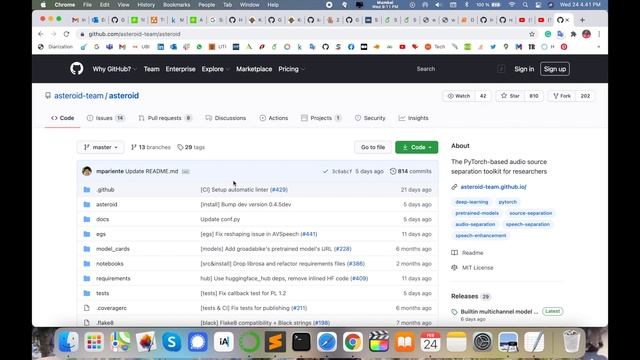This screenshot has width=640, height=360.
Task: Open the Actions tab
Action: (x=273, y=118)
